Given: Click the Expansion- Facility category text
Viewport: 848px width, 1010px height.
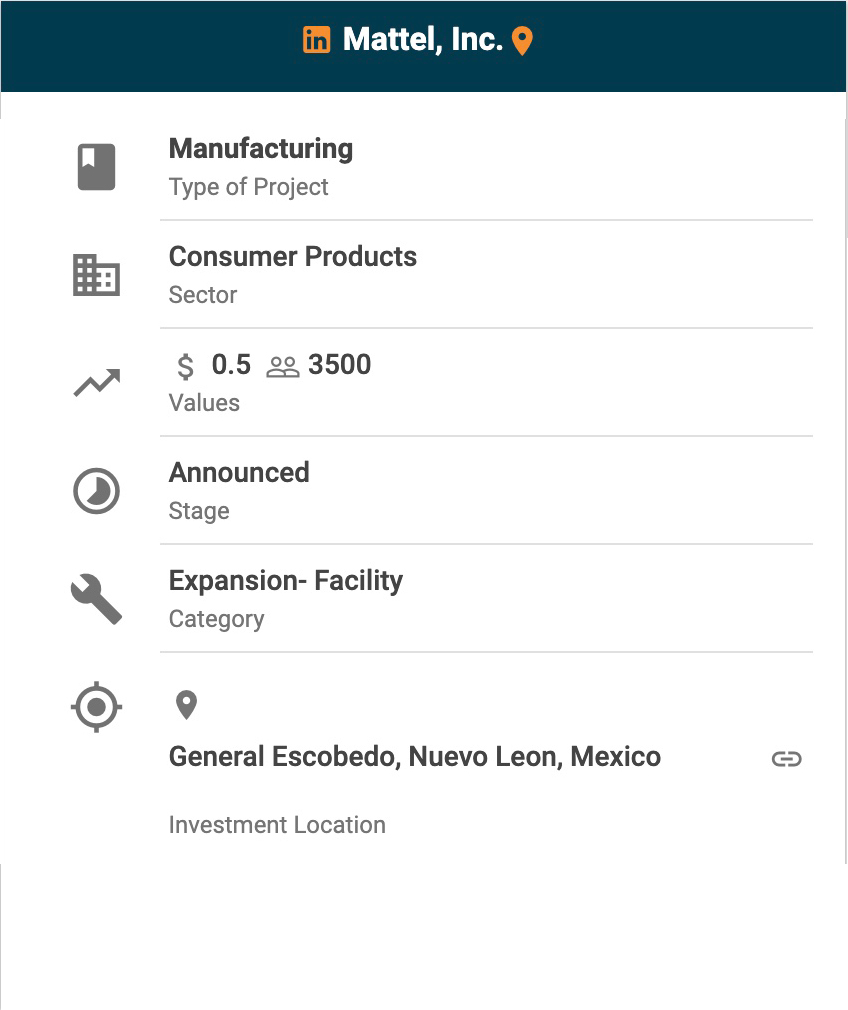Looking at the screenshot, I should [x=286, y=581].
